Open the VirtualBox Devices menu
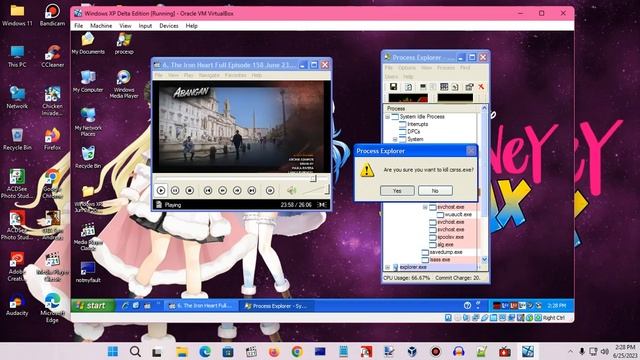The height and width of the screenshot is (360, 640). pyautogui.click(x=169, y=26)
